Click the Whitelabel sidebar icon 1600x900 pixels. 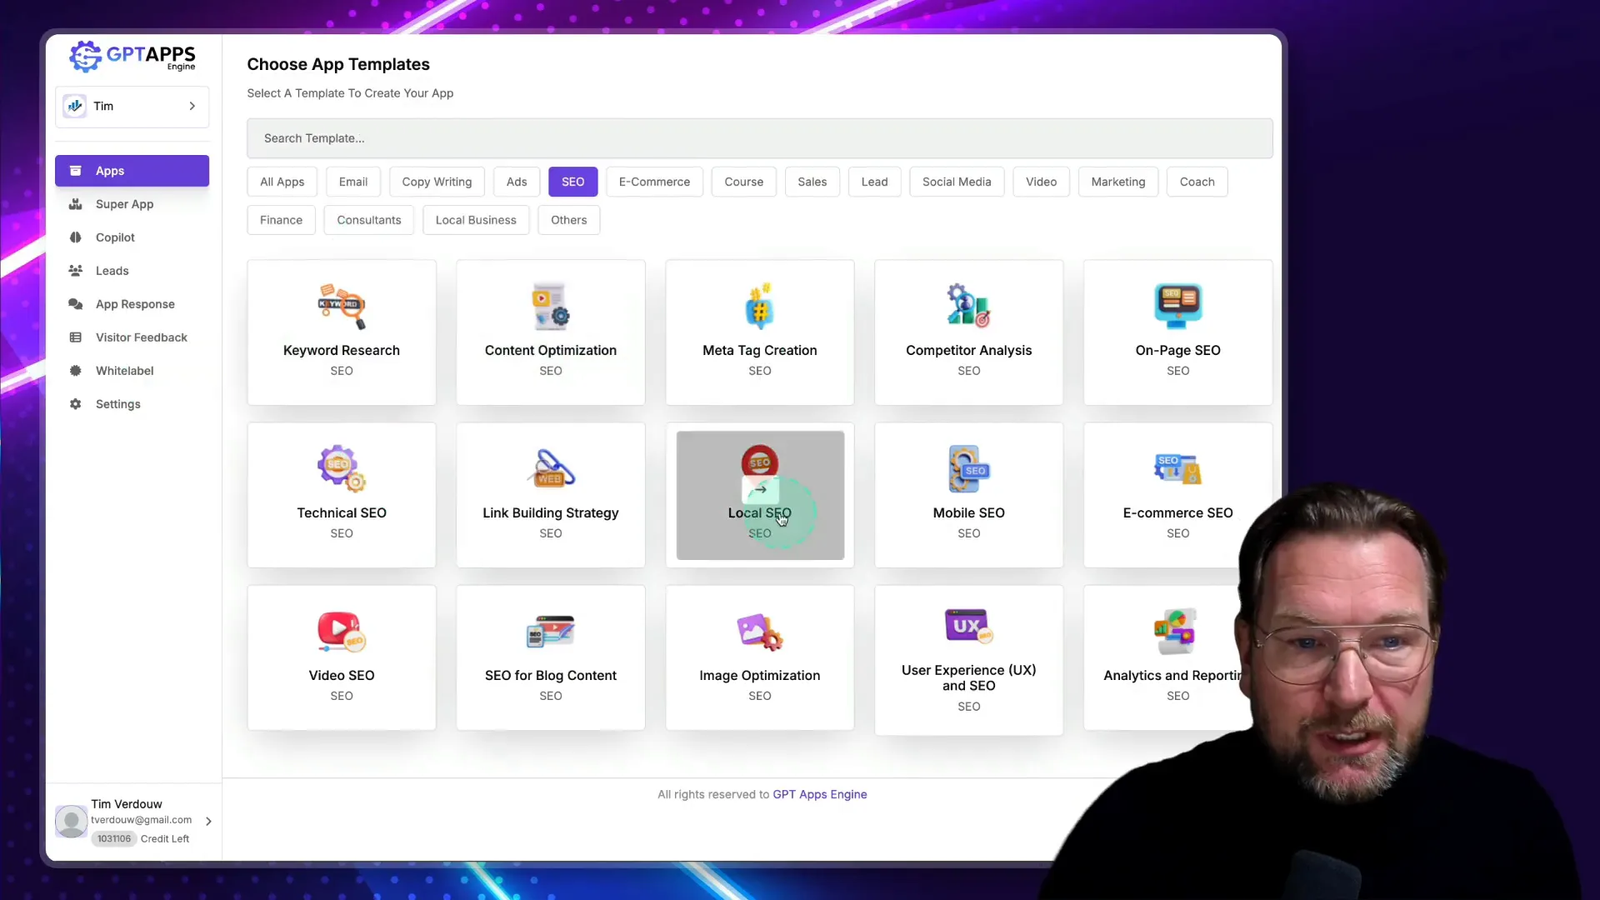coord(75,371)
